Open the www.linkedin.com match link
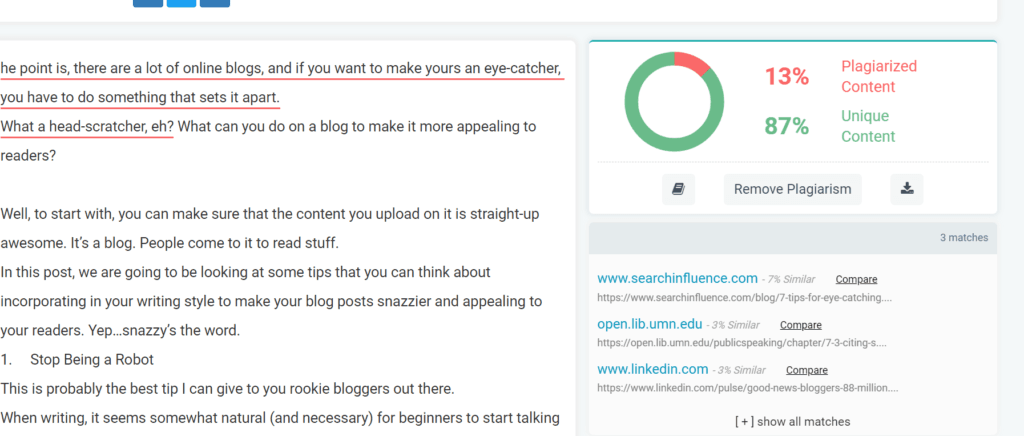The height and width of the screenshot is (436, 1024). pyautogui.click(x=652, y=369)
